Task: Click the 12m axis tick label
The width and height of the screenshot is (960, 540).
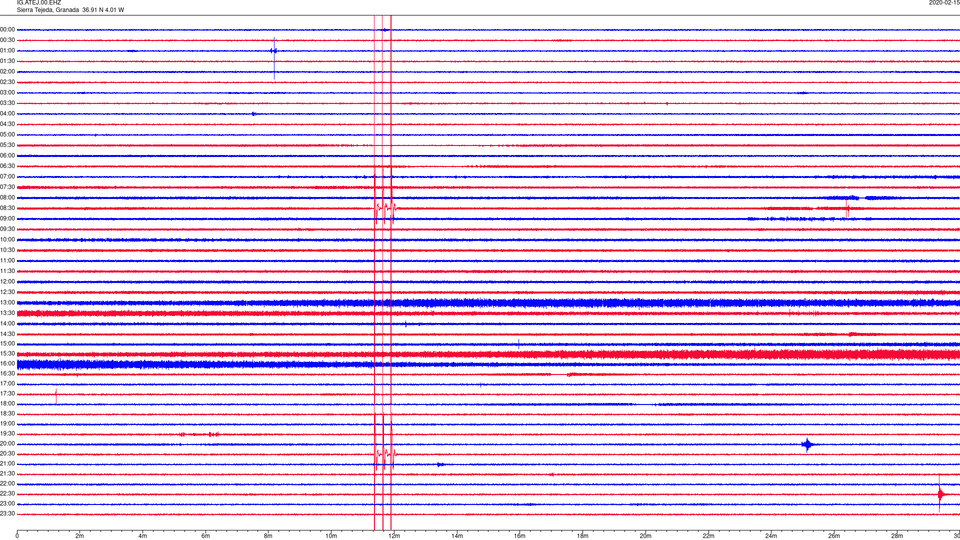Action: [x=394, y=536]
